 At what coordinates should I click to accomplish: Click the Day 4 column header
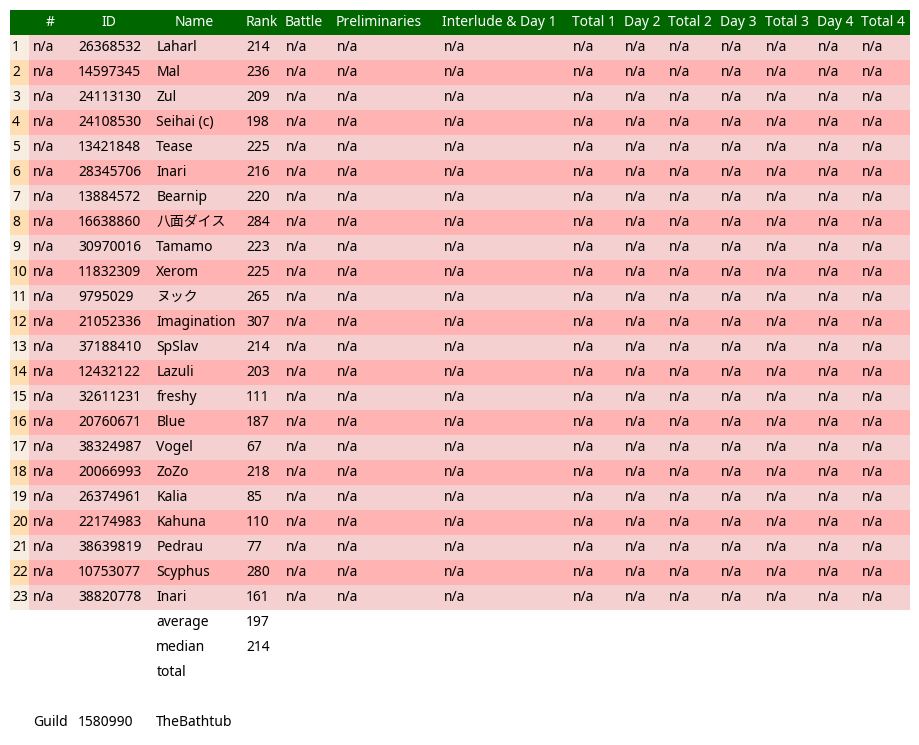[835, 22]
